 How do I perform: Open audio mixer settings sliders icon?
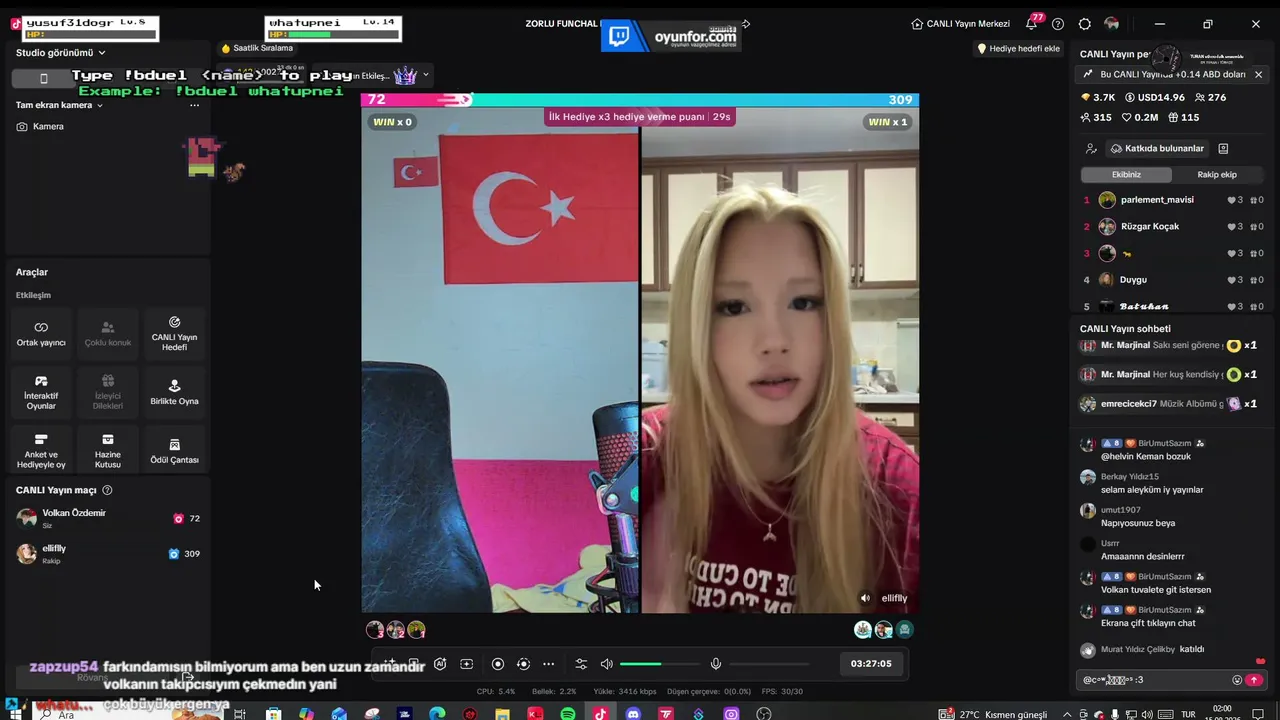click(581, 664)
